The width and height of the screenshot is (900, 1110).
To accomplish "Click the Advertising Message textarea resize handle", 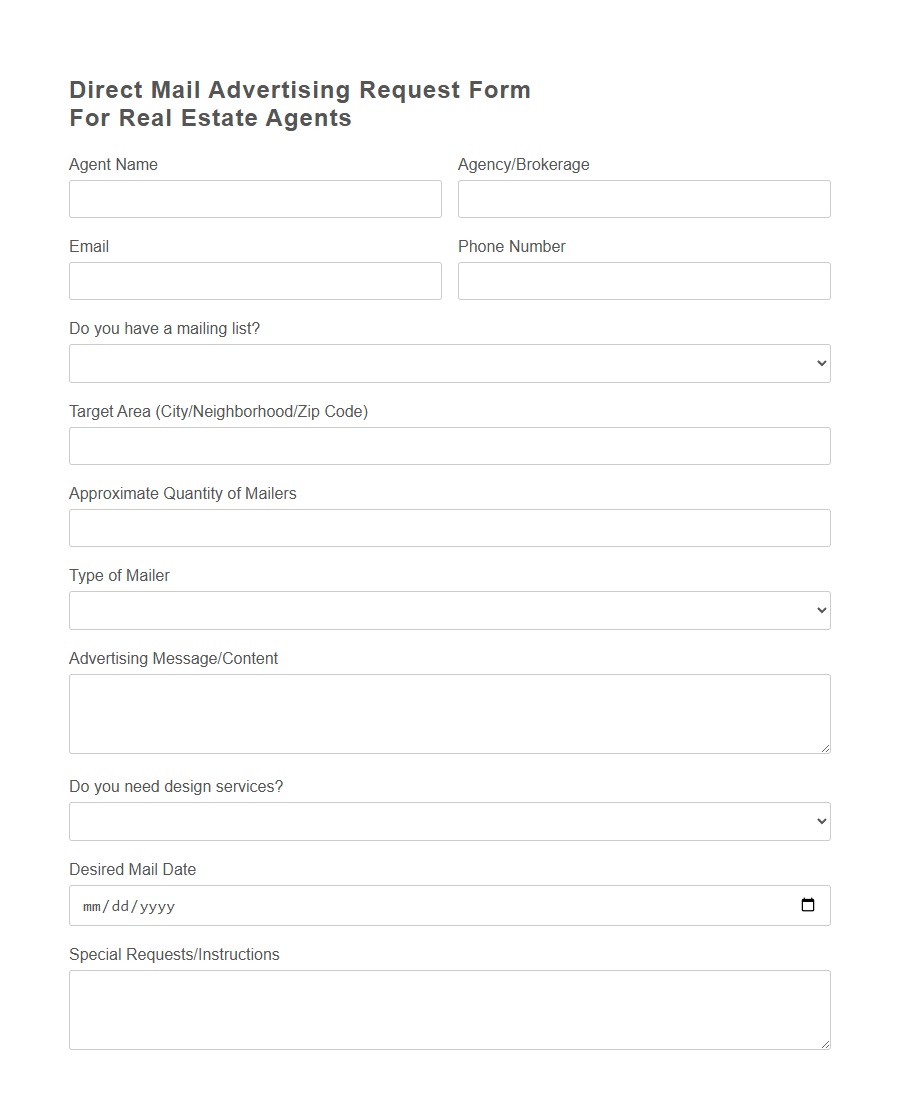I will coord(826,749).
